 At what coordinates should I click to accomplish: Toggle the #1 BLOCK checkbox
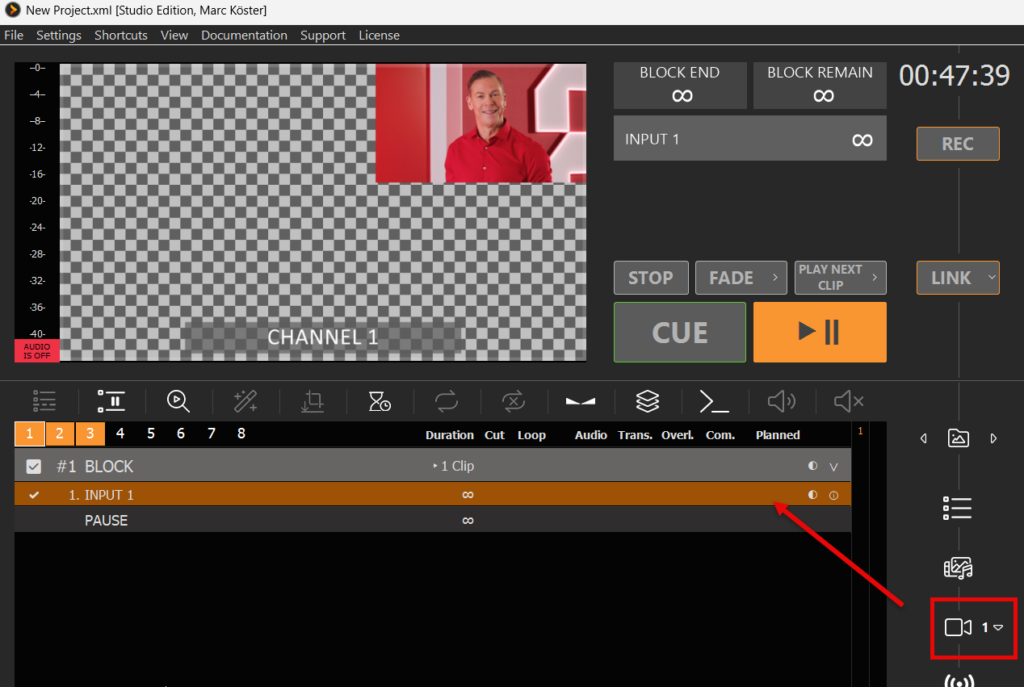(x=34, y=467)
